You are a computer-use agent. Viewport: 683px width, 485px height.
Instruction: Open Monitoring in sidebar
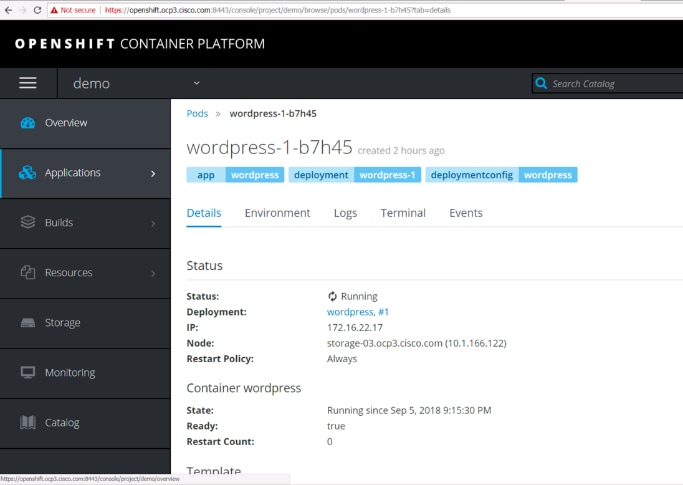(85, 373)
